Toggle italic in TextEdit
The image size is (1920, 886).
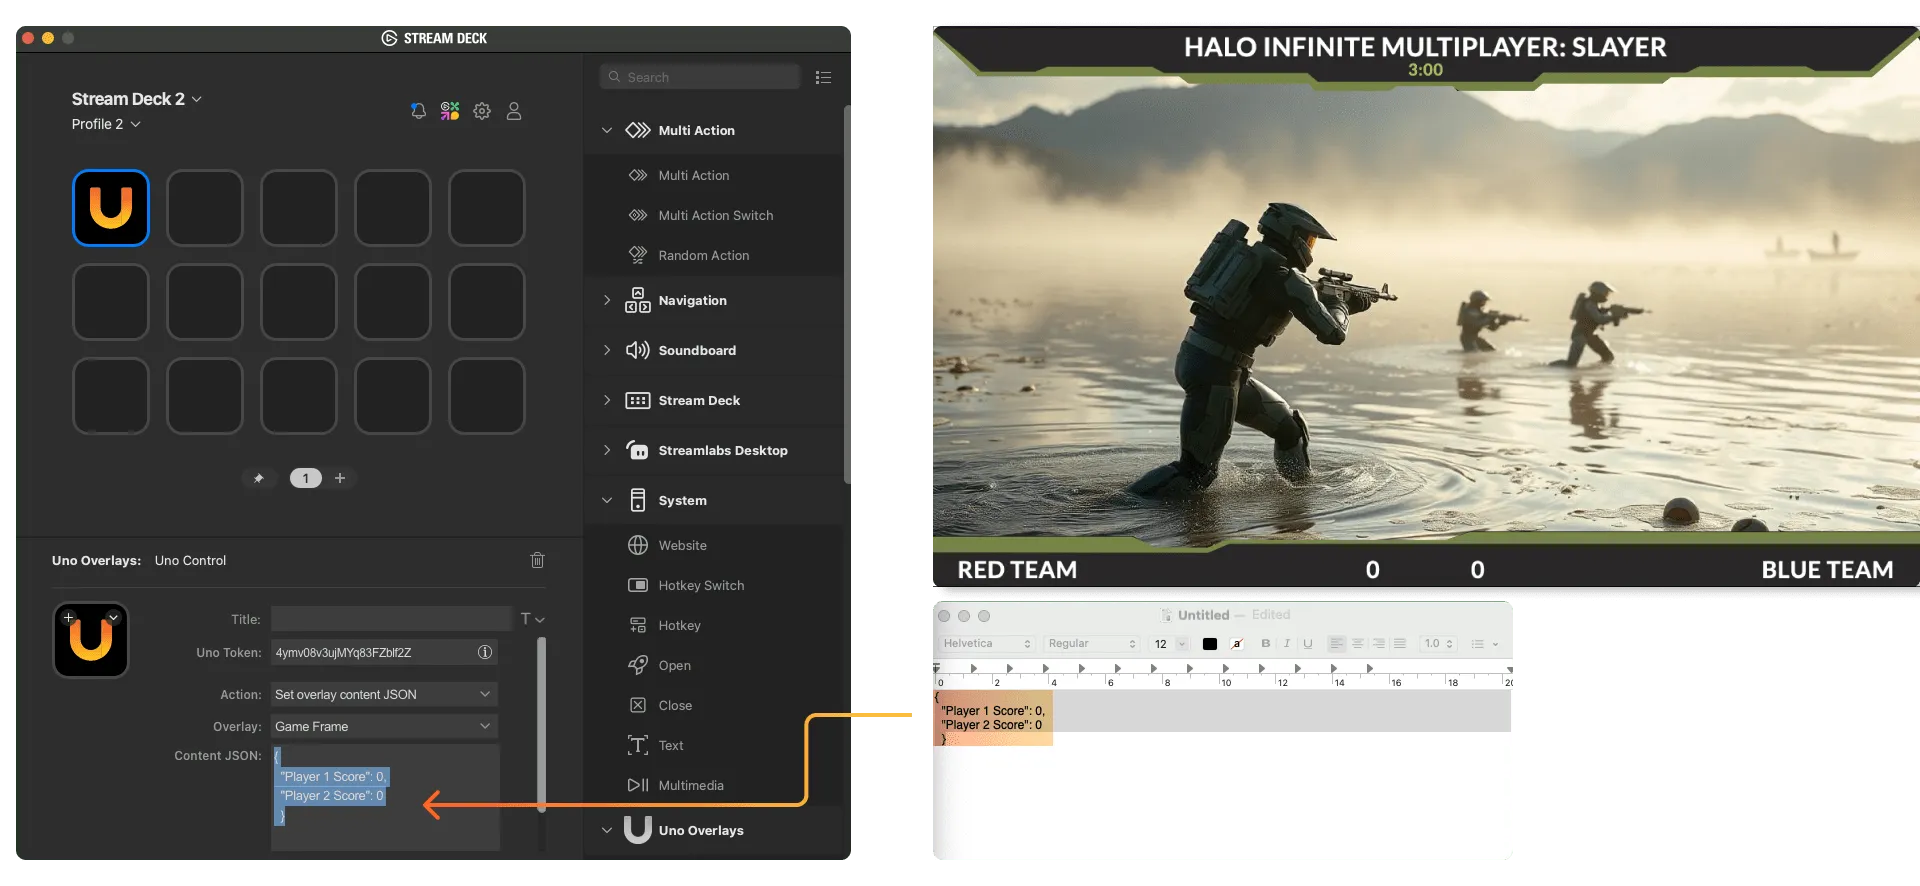point(1287,644)
